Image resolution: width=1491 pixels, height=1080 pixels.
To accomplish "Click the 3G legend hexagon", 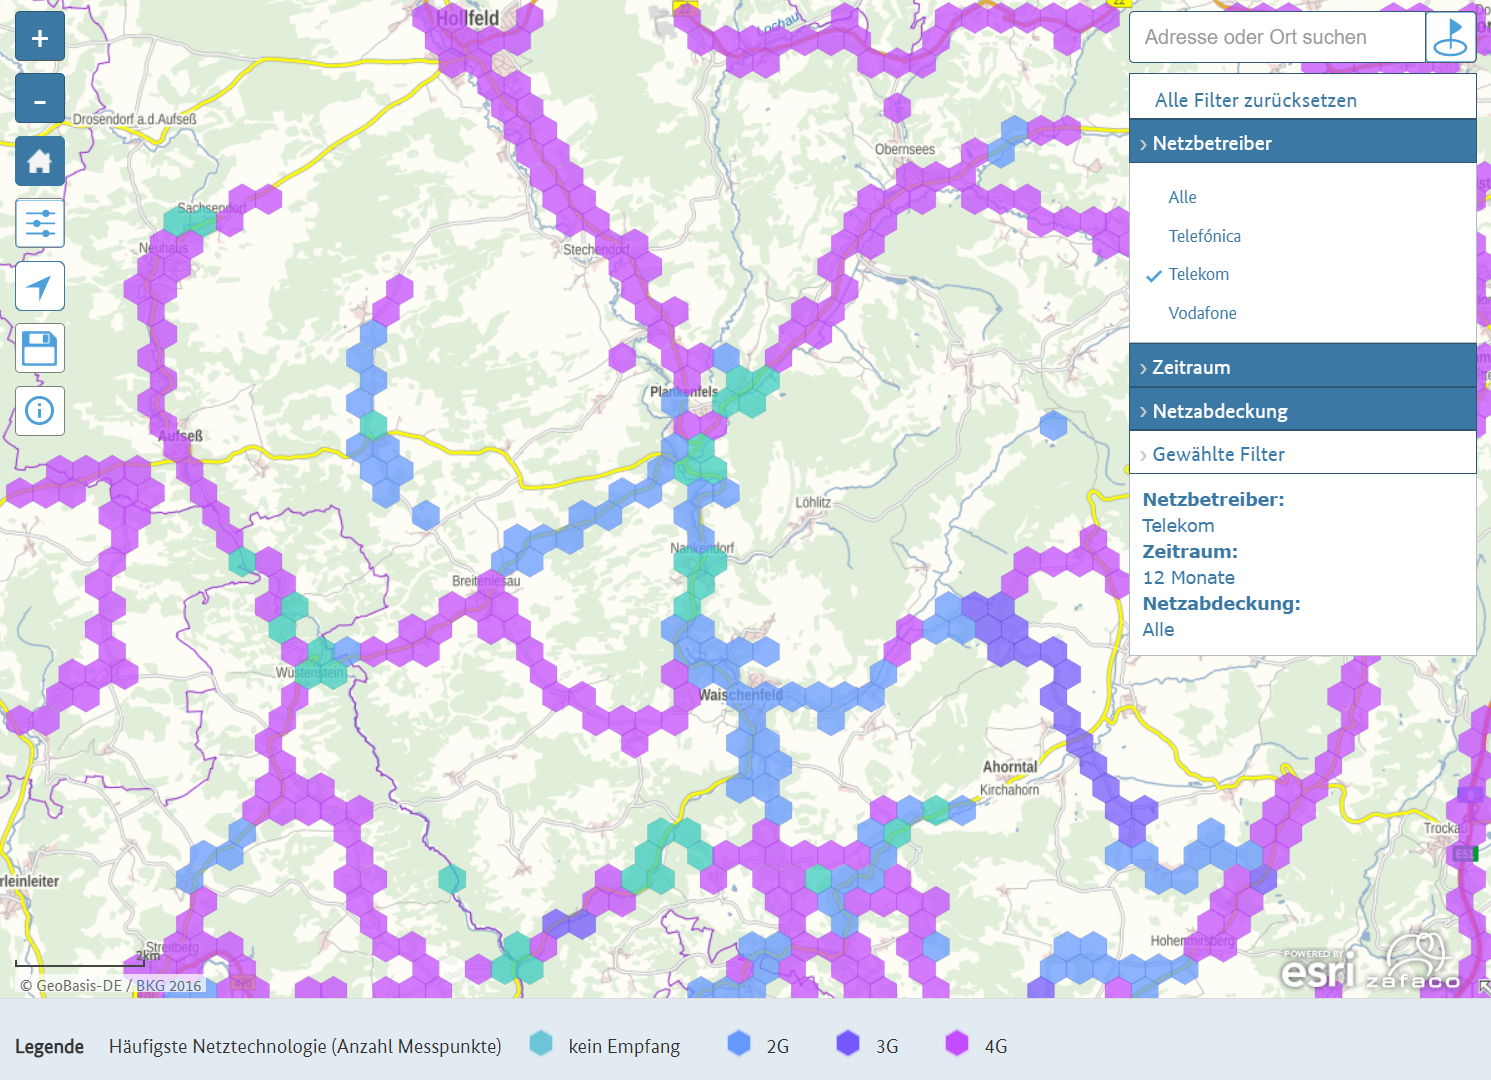I will point(848,1044).
